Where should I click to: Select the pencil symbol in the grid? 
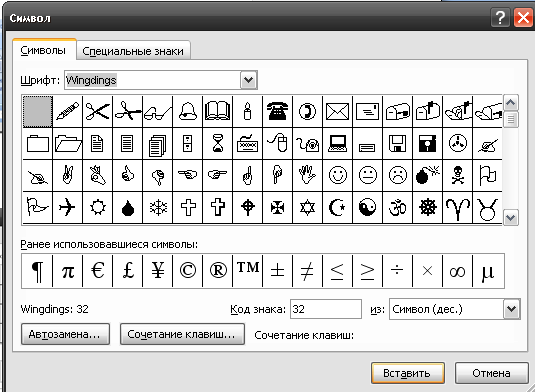pos(68,112)
